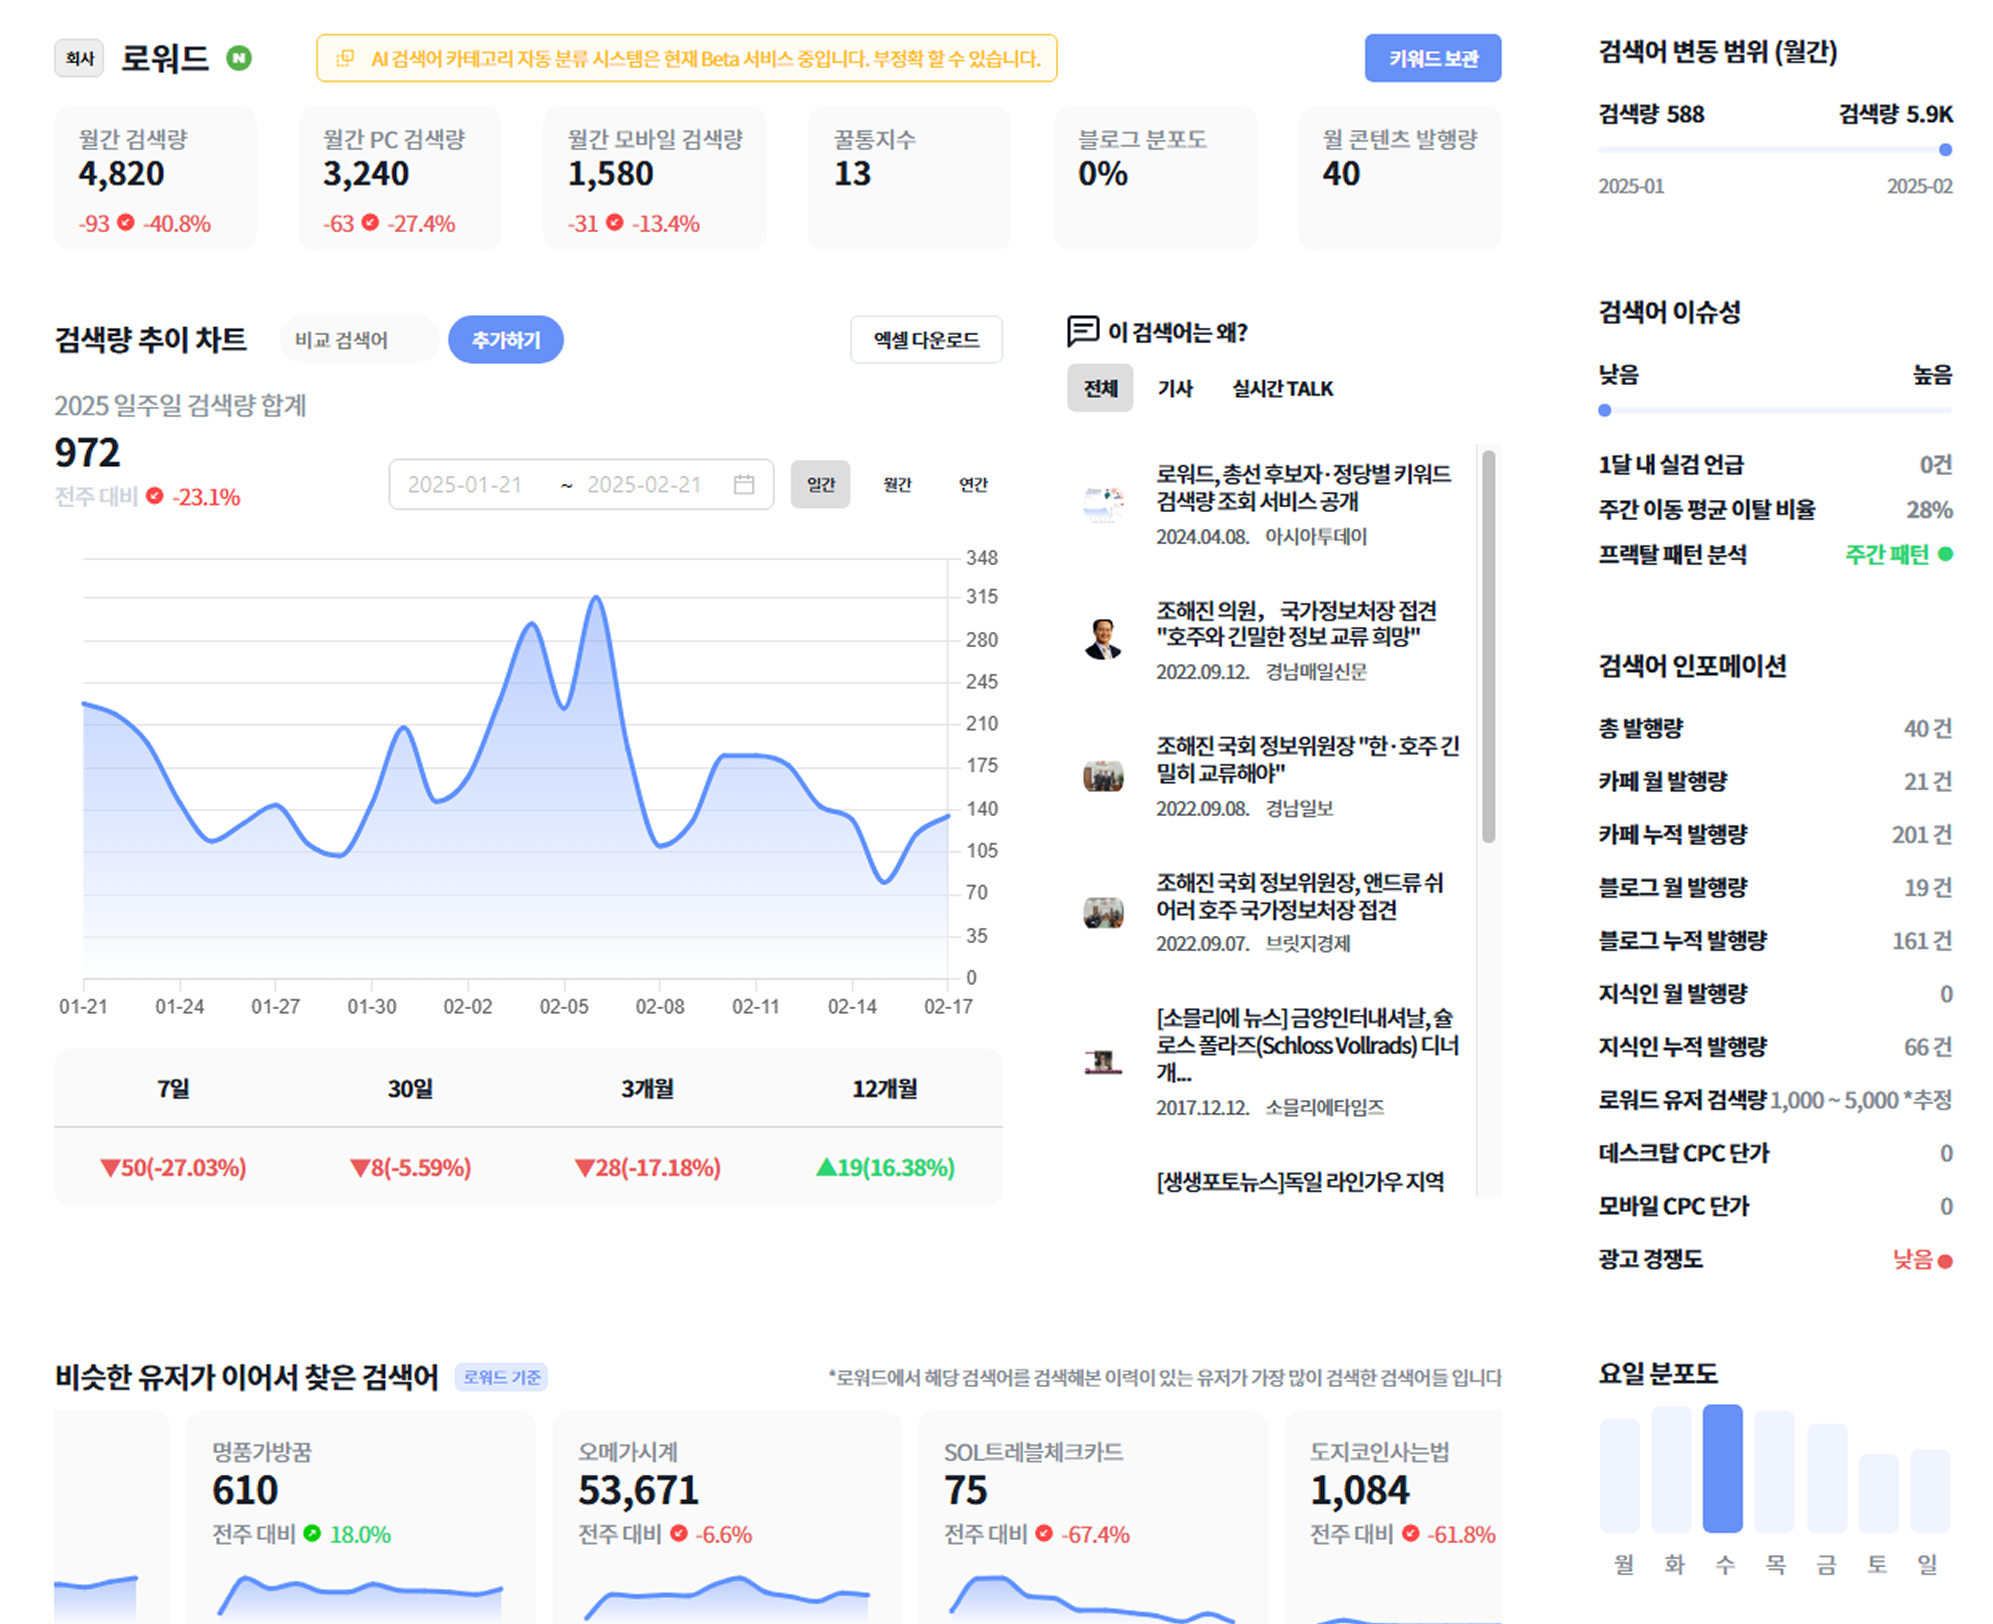Screen dimensions: 1993x1624
Task: Click the 엑셀 다운로드 button
Action: [x=926, y=340]
